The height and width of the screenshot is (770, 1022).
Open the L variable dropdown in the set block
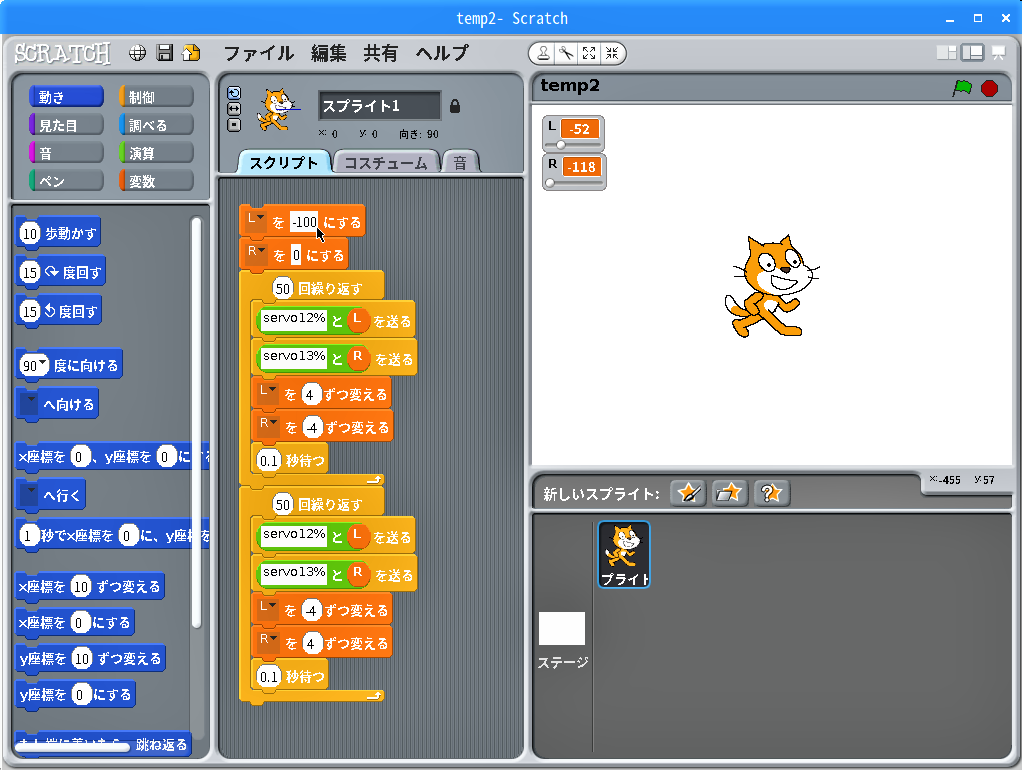pos(260,217)
